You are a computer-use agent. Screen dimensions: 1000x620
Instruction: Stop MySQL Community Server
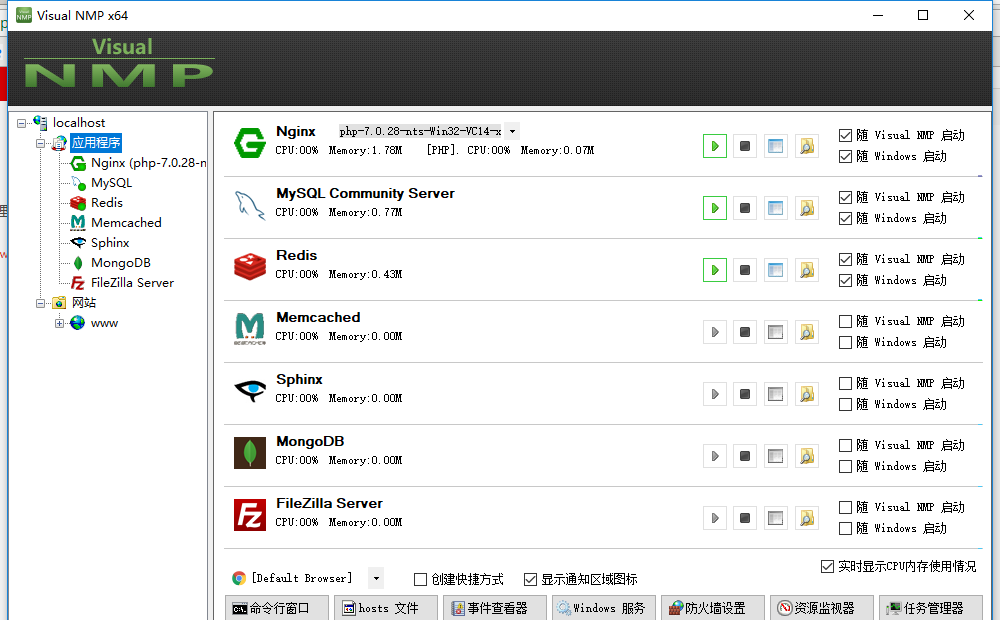point(745,208)
